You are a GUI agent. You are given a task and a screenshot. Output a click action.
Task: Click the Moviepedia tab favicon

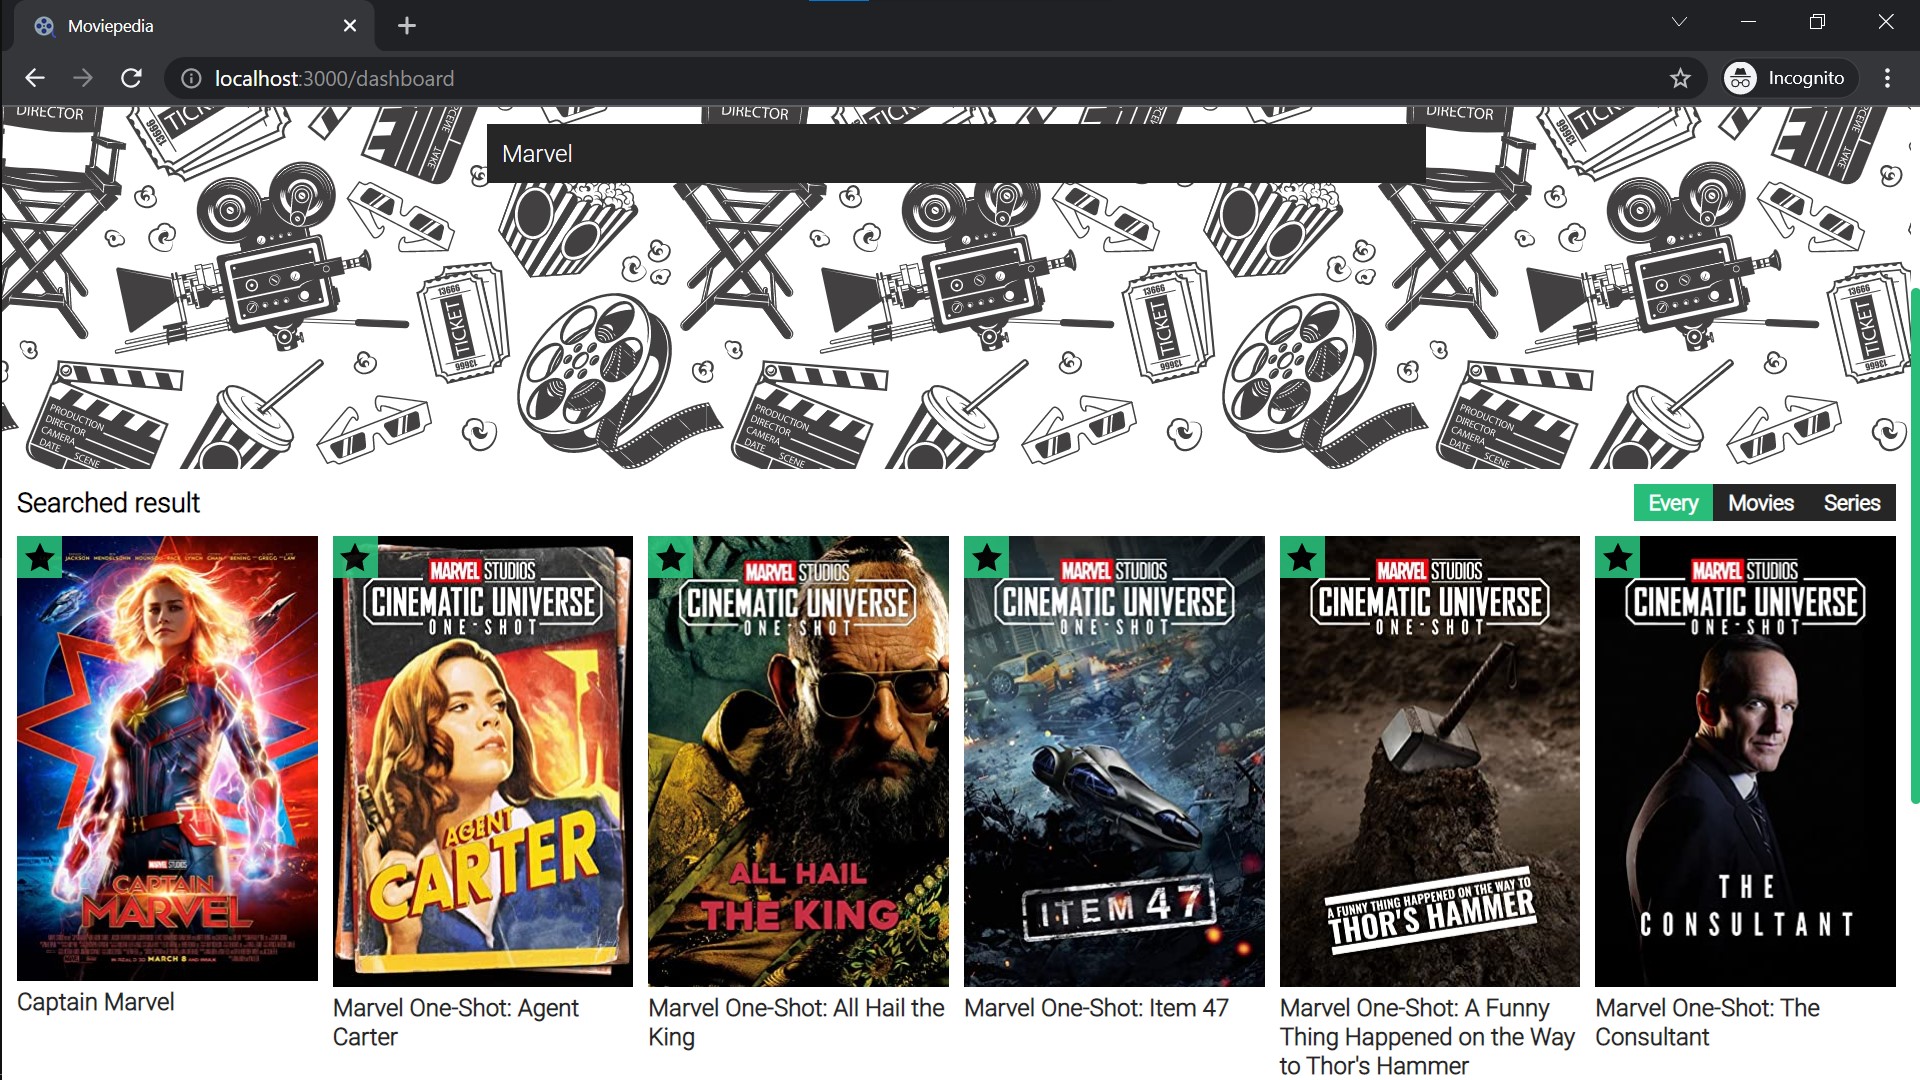click(43, 26)
